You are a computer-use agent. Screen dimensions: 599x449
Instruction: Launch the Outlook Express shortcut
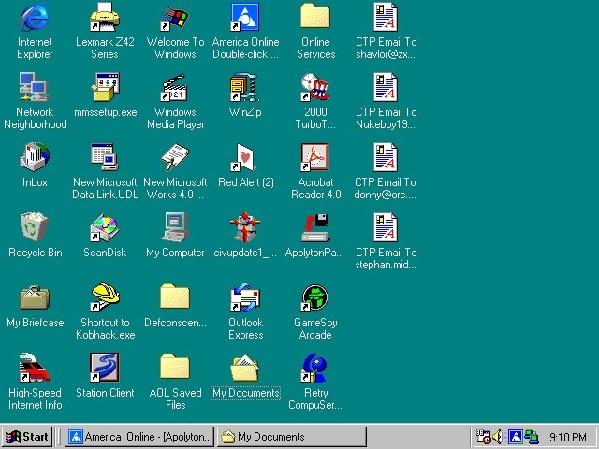pos(245,297)
